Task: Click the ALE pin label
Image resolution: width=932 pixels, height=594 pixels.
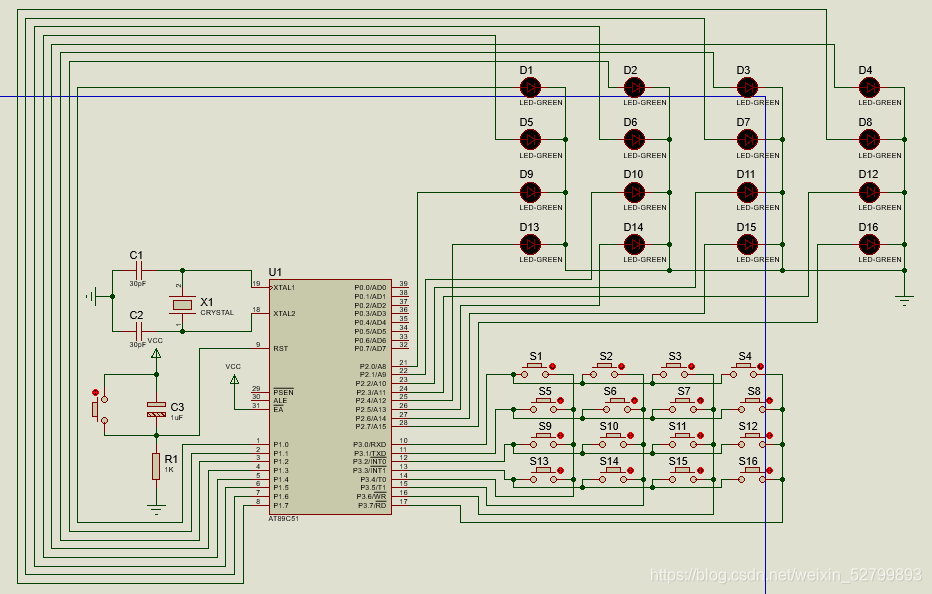Action: (280, 401)
